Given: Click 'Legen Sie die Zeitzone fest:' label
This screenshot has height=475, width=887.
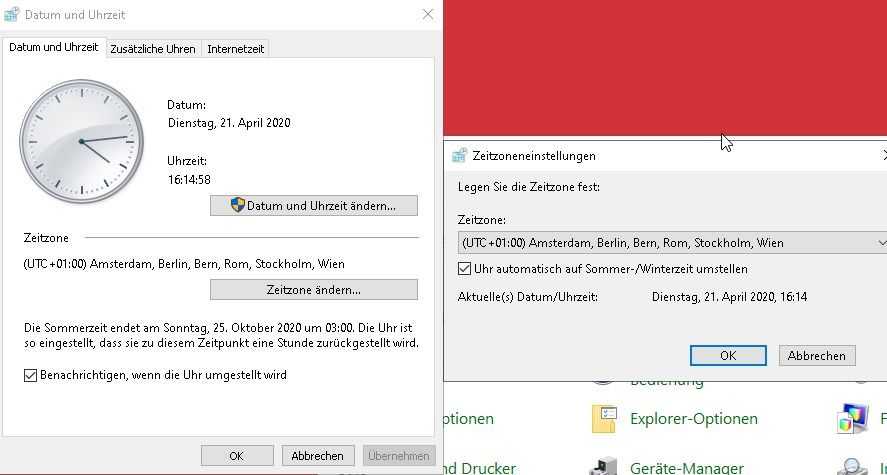Looking at the screenshot, I should (529, 187).
